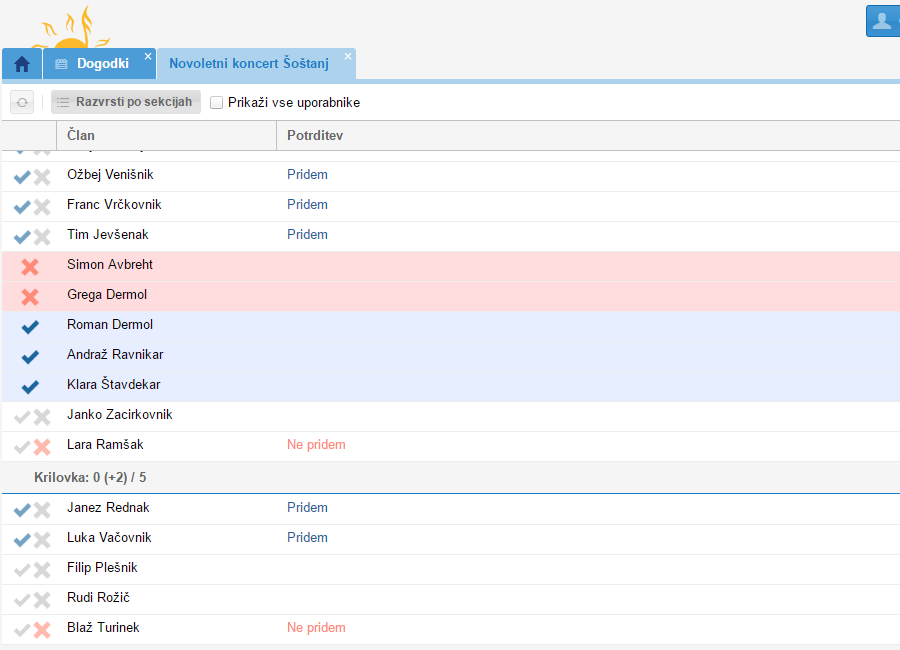Click blue checkmark for Ožbej Venišnik
The width and height of the screenshot is (900, 650).
pyautogui.click(x=22, y=177)
